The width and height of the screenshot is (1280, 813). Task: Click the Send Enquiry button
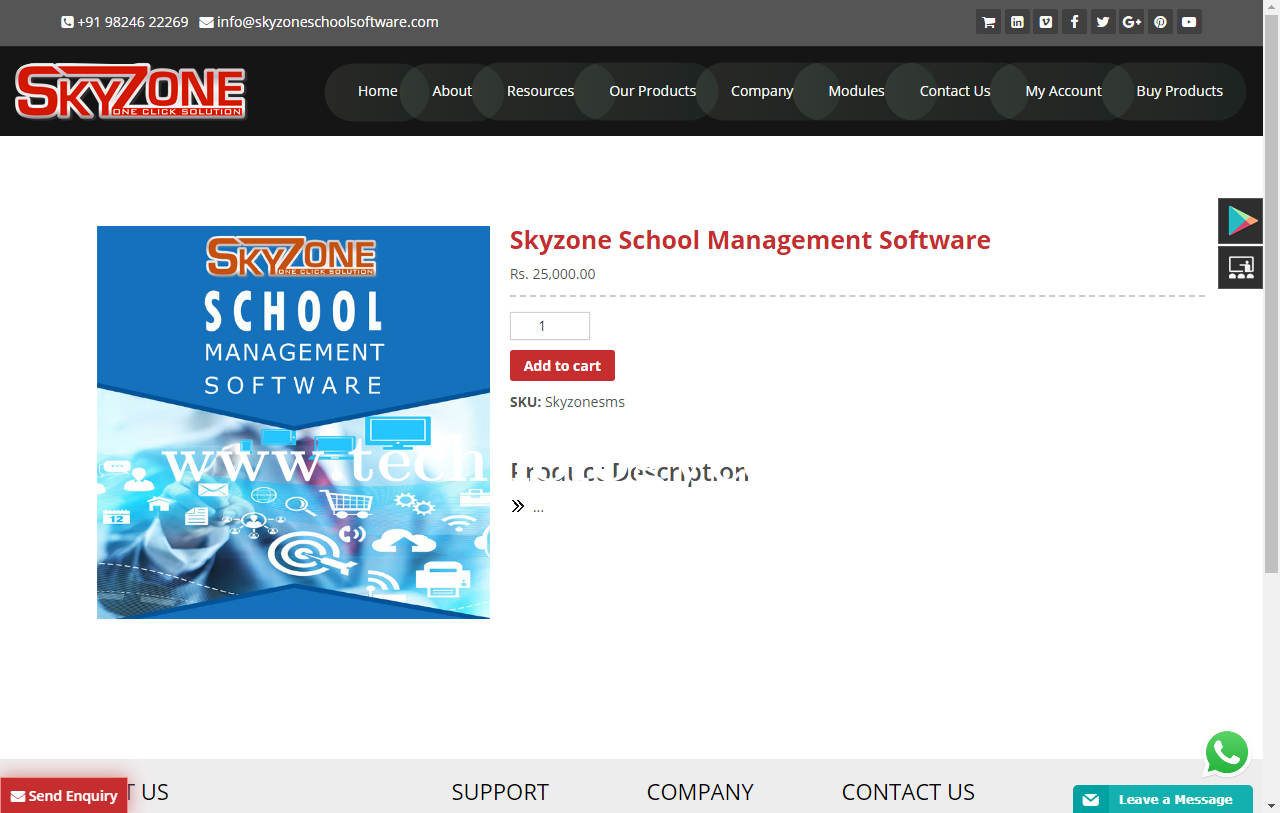[64, 795]
